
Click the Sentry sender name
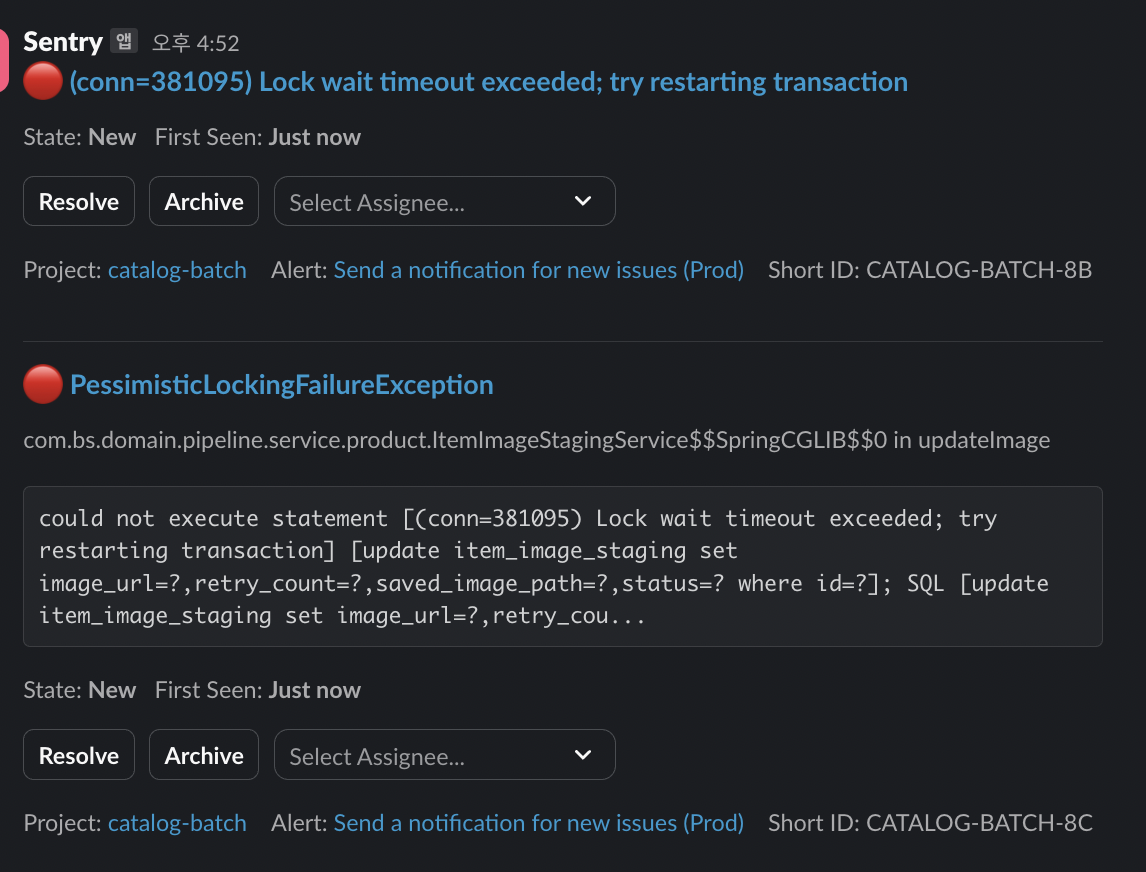(63, 42)
